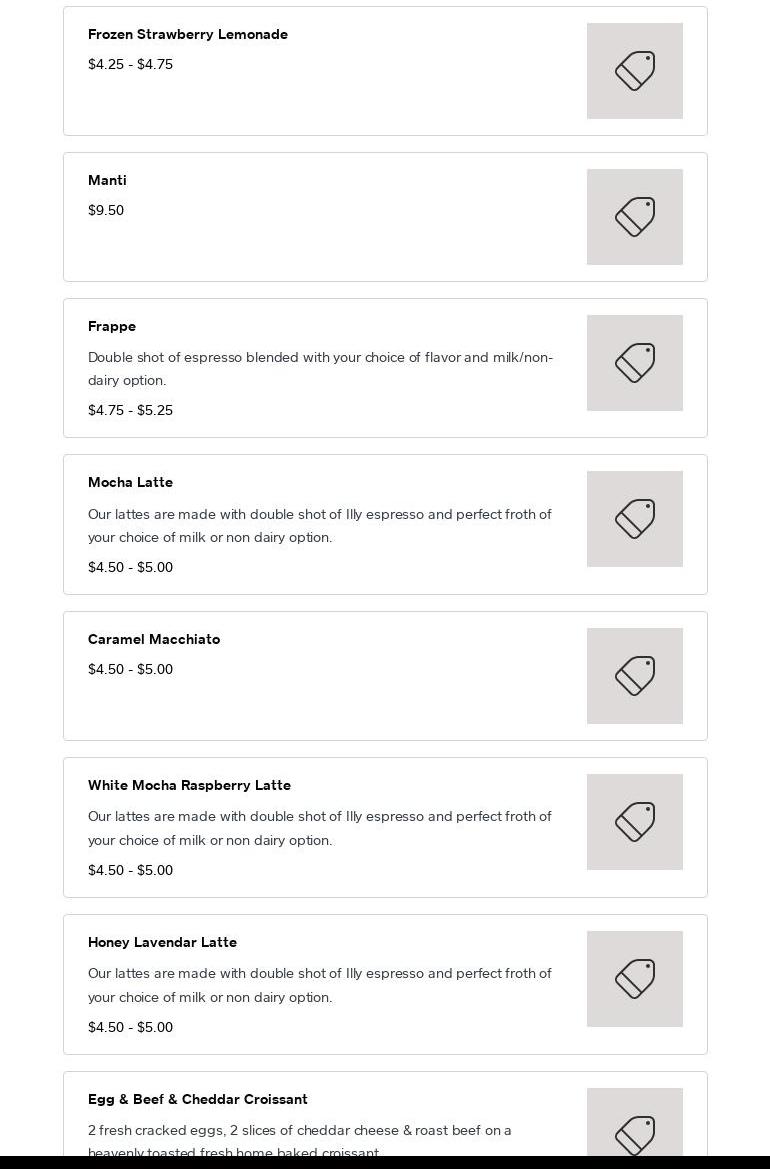The height and width of the screenshot is (1169, 770).
Task: Click the White Mocha Raspberry Latte tag icon
Action: [x=635, y=822]
